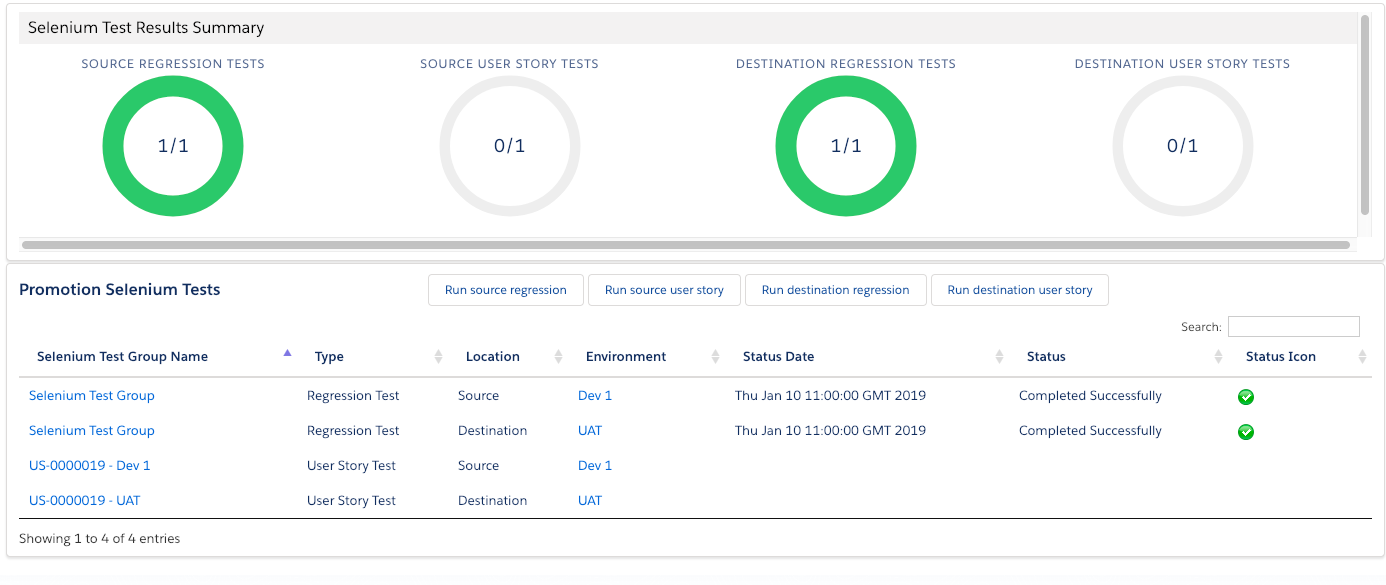This screenshot has height=585, width=1386.
Task: Open UAT environment link in User Story Test row
Action: (x=590, y=501)
